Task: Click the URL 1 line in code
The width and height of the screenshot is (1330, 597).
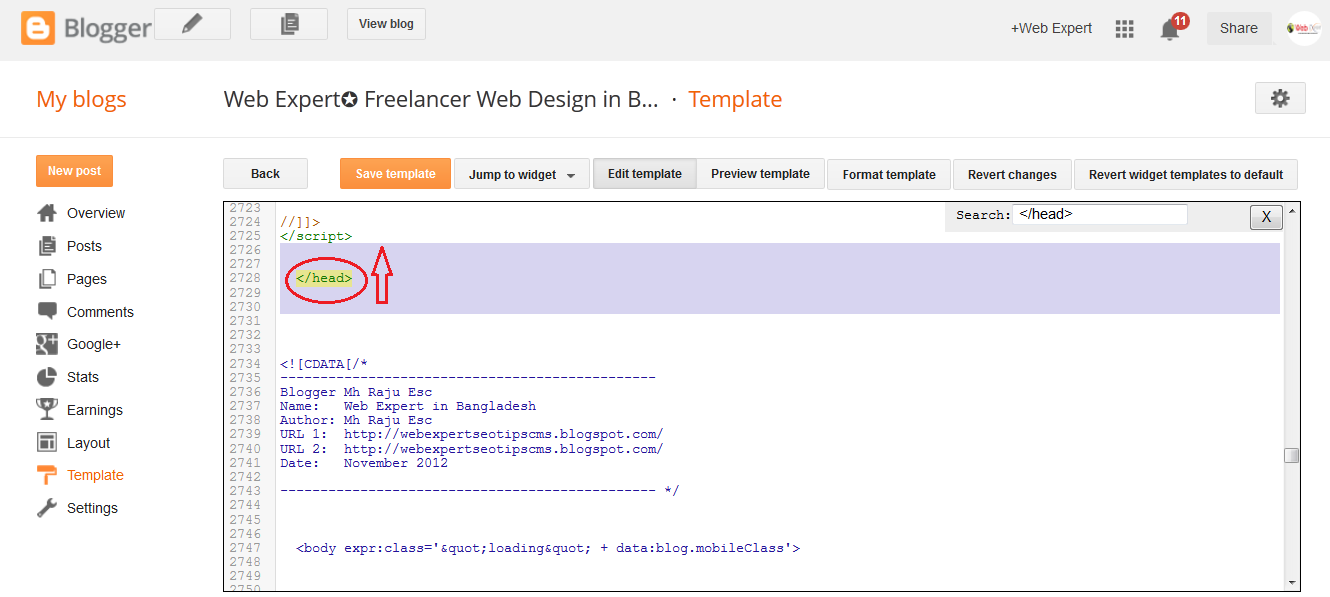Action: (x=471, y=434)
